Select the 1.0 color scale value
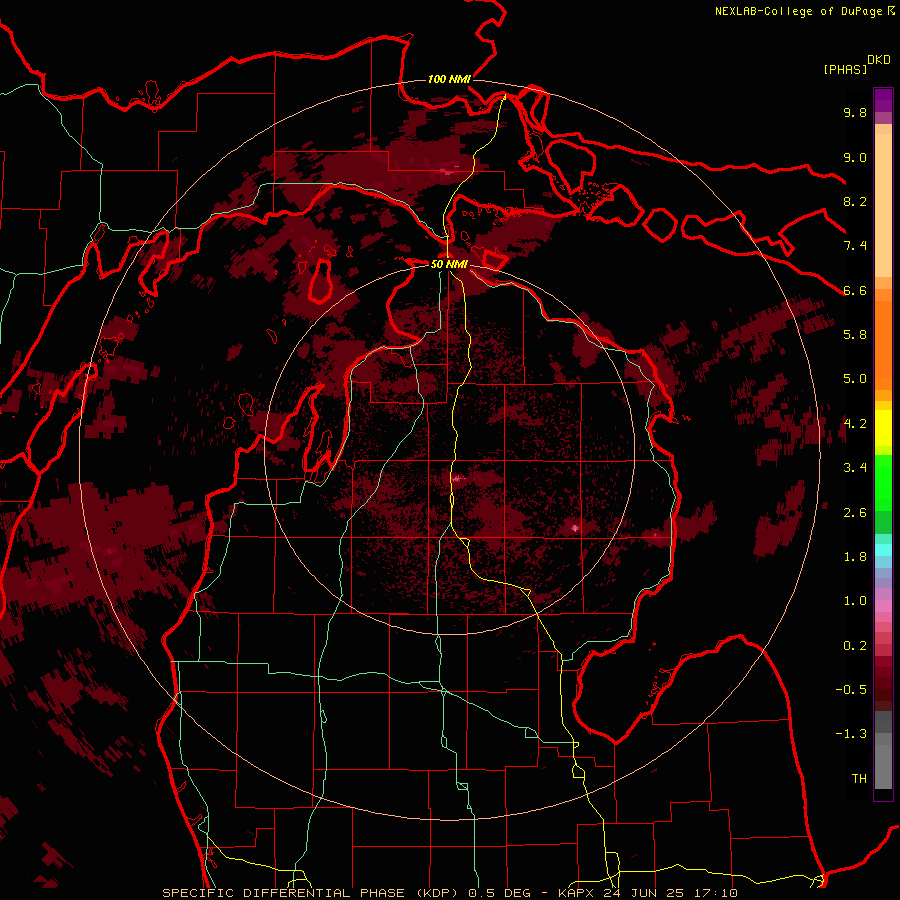900x900 pixels. pos(855,600)
